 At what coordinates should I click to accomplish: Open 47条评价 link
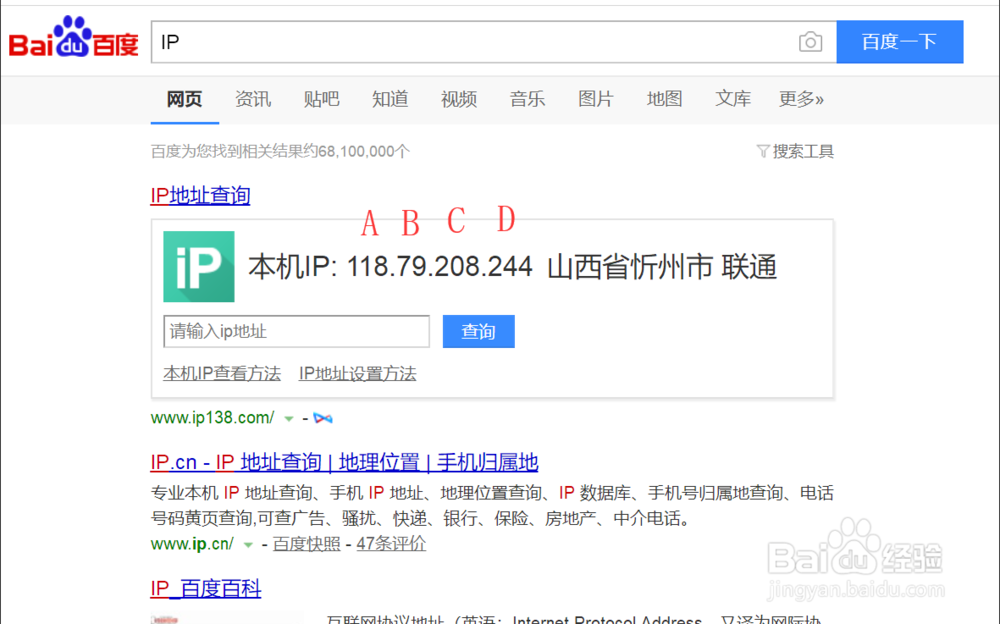coord(391,544)
